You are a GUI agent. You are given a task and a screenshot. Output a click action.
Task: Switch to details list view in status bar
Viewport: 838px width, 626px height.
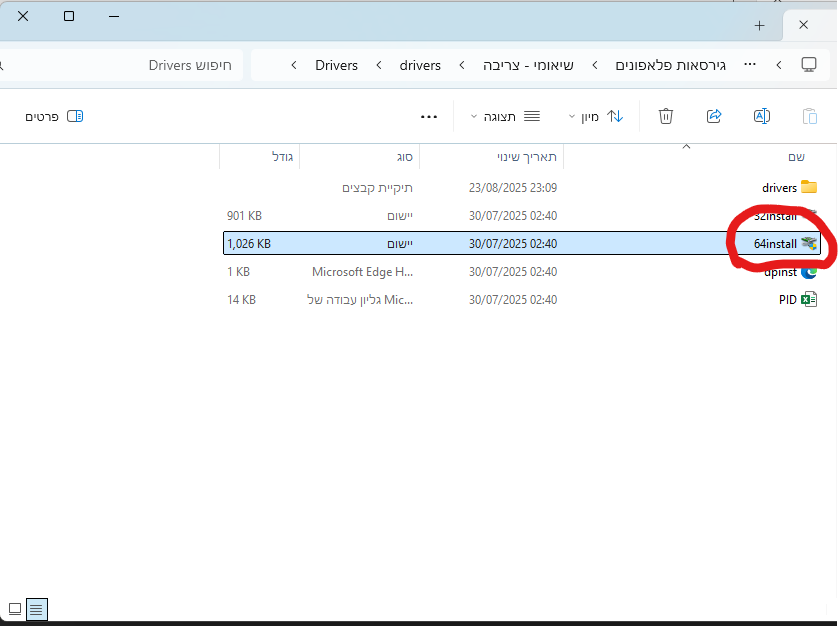(36, 608)
